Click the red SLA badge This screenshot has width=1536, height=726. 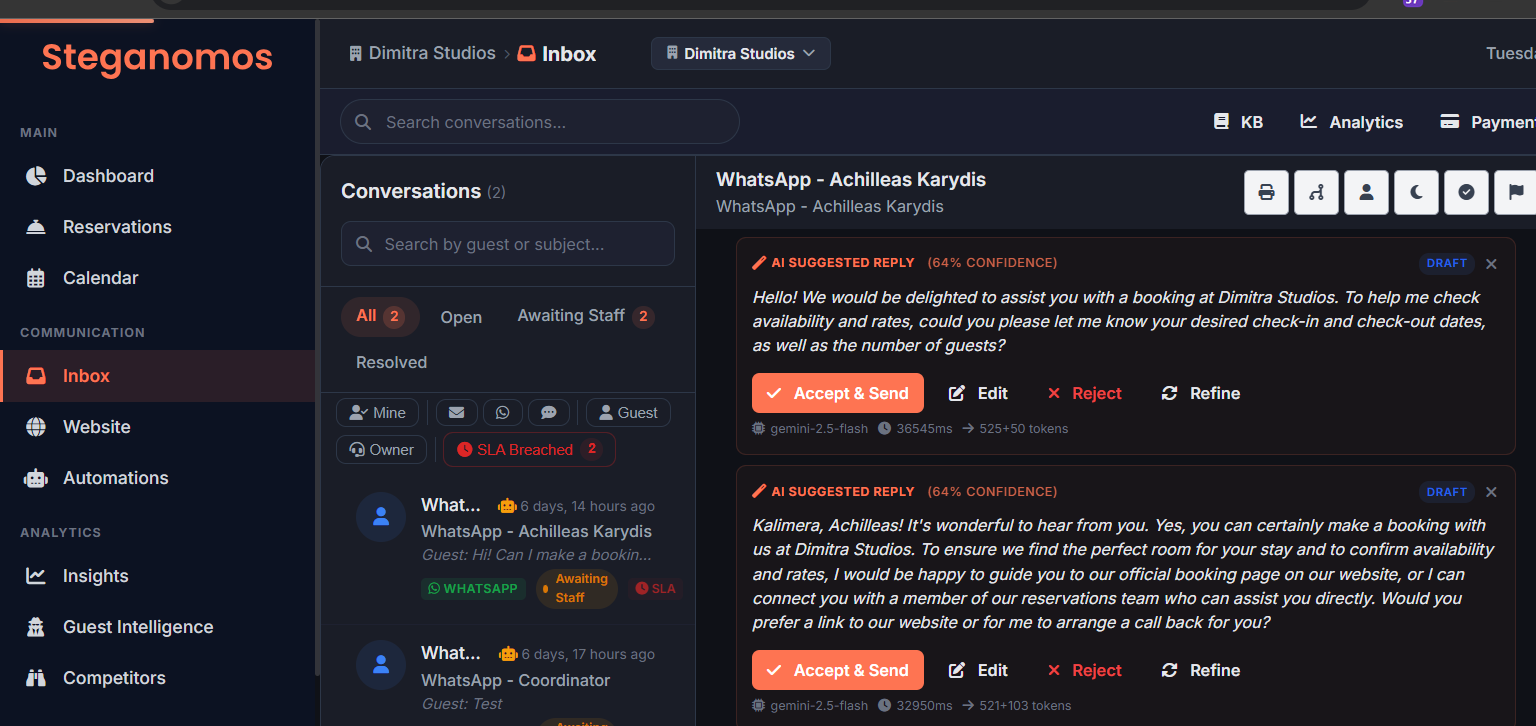pyautogui.click(x=655, y=589)
